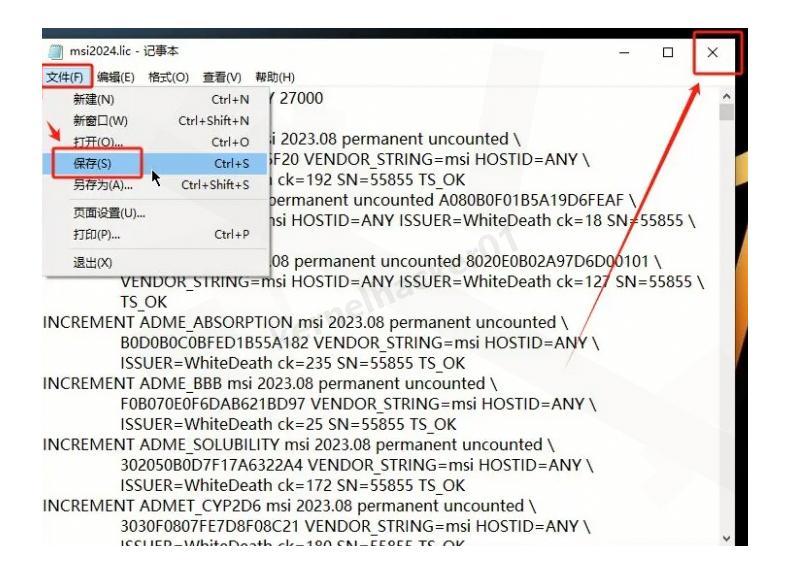Open the 帮助(H) Help menu
Screen dimensions: 791x575
click(275, 77)
